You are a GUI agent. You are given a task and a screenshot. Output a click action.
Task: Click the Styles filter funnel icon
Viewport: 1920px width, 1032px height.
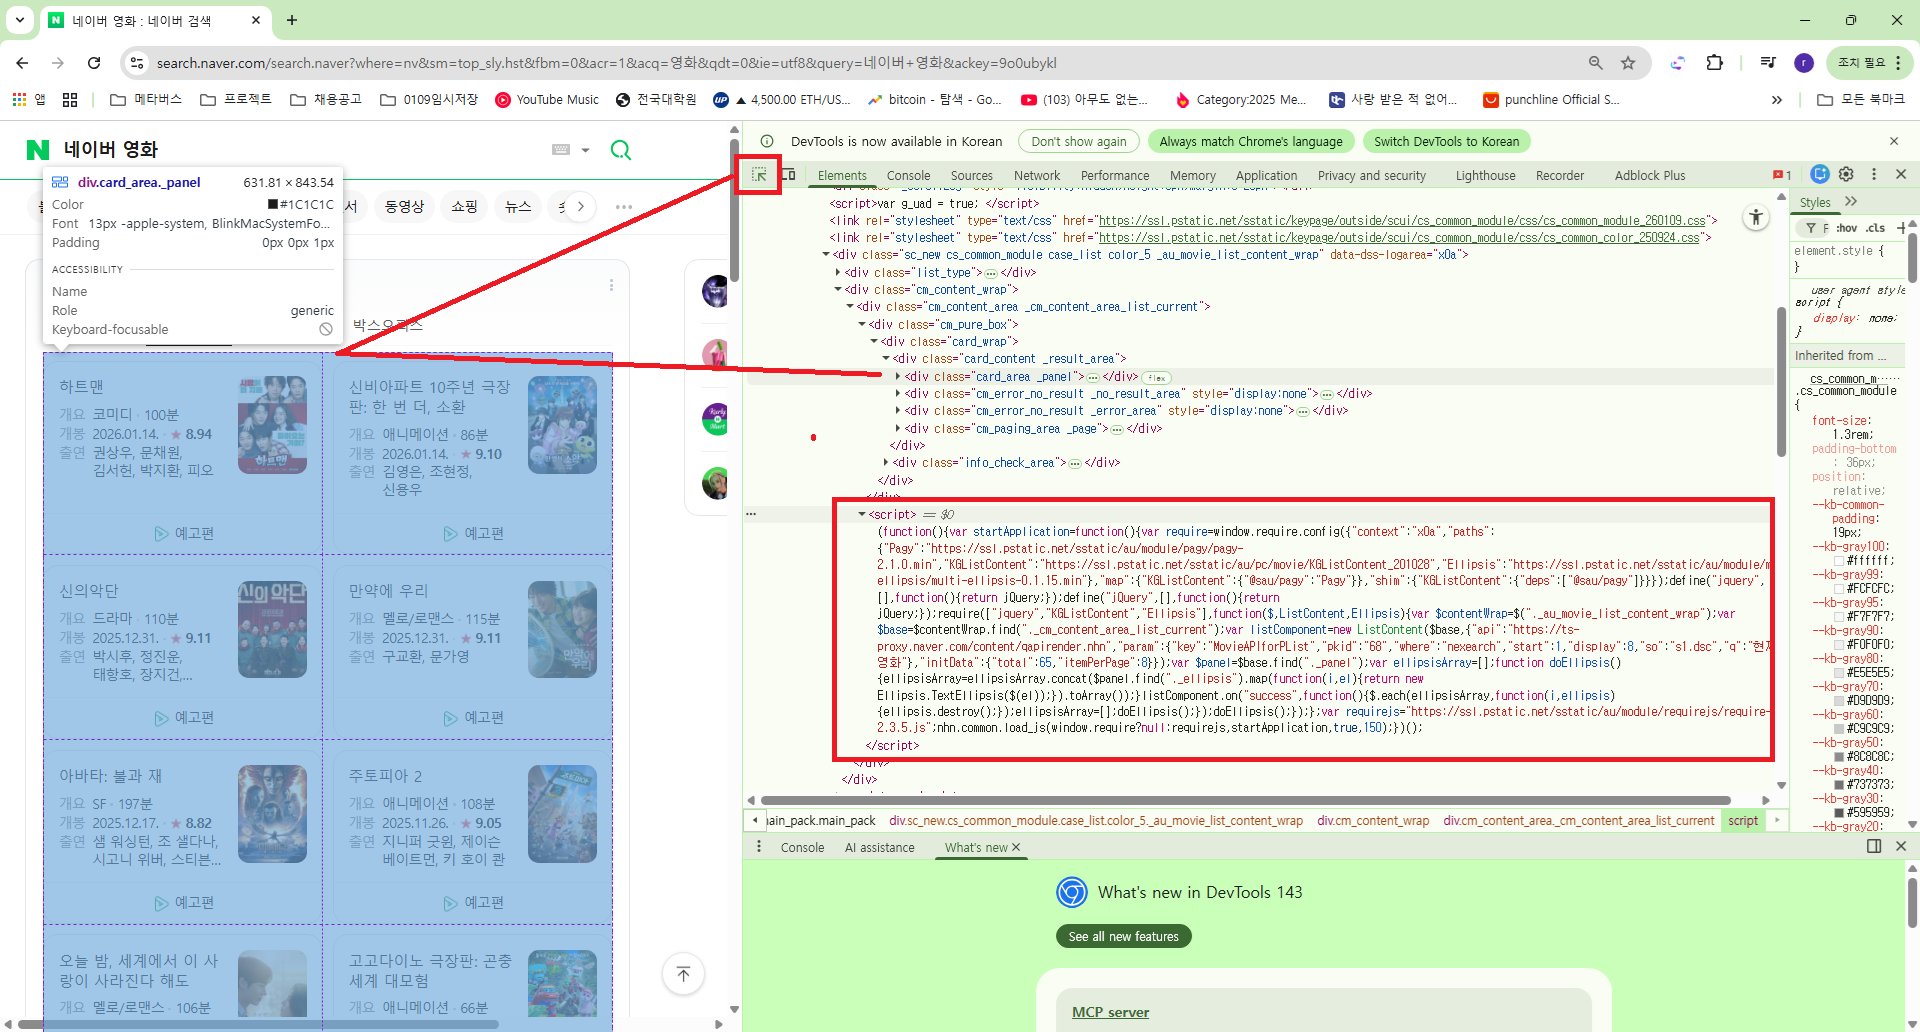[x=1811, y=228]
